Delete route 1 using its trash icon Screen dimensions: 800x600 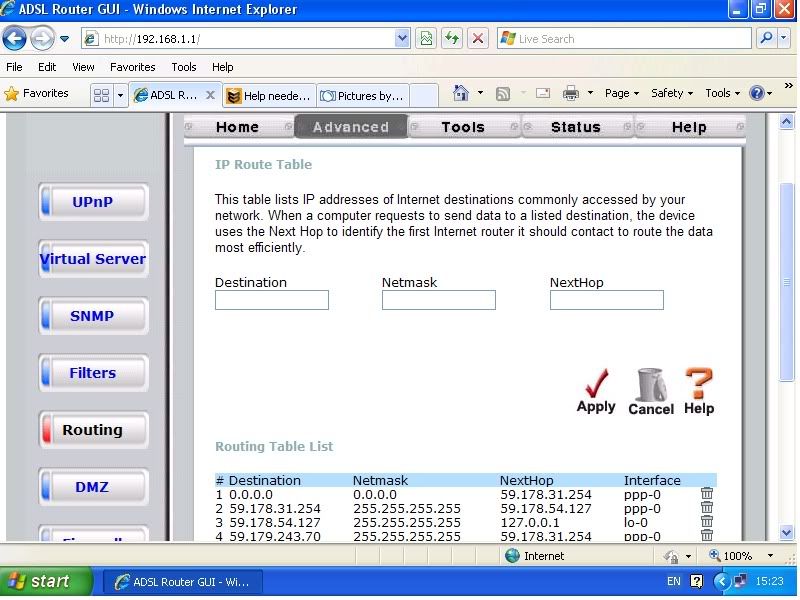tap(707, 494)
